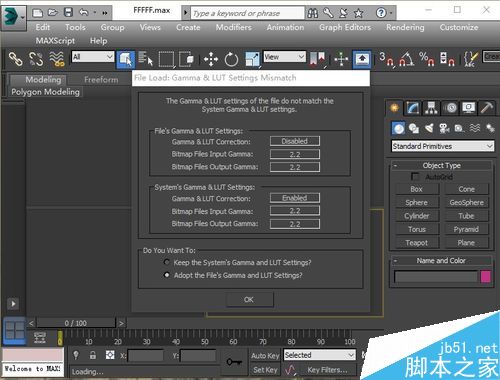Click the Undo arrow icon
Image resolution: width=500 pixels, height=380 pixels.
(x=84, y=13)
